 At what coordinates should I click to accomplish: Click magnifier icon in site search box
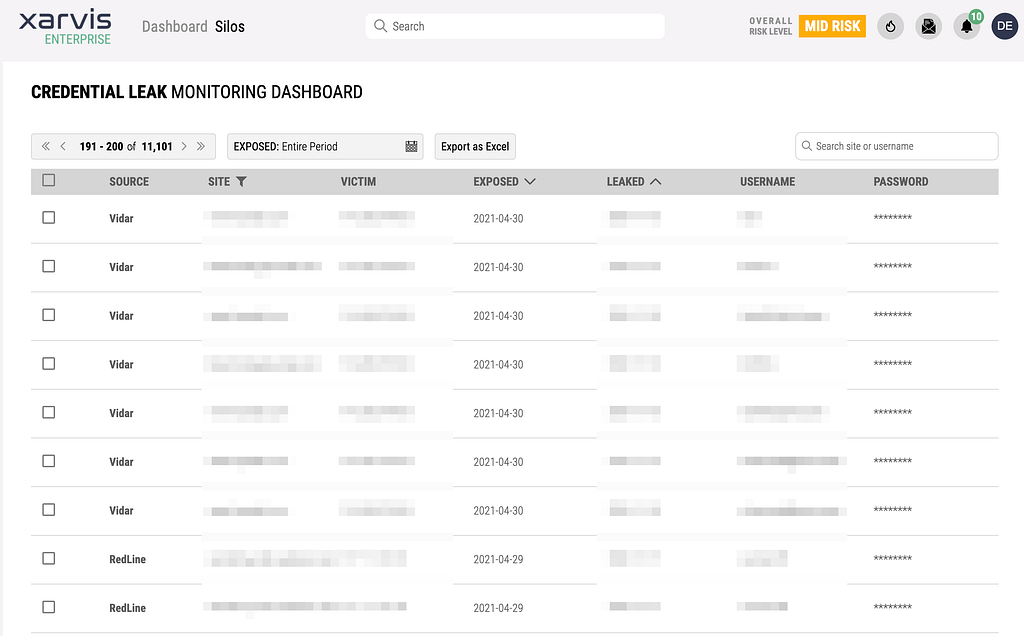(x=807, y=146)
